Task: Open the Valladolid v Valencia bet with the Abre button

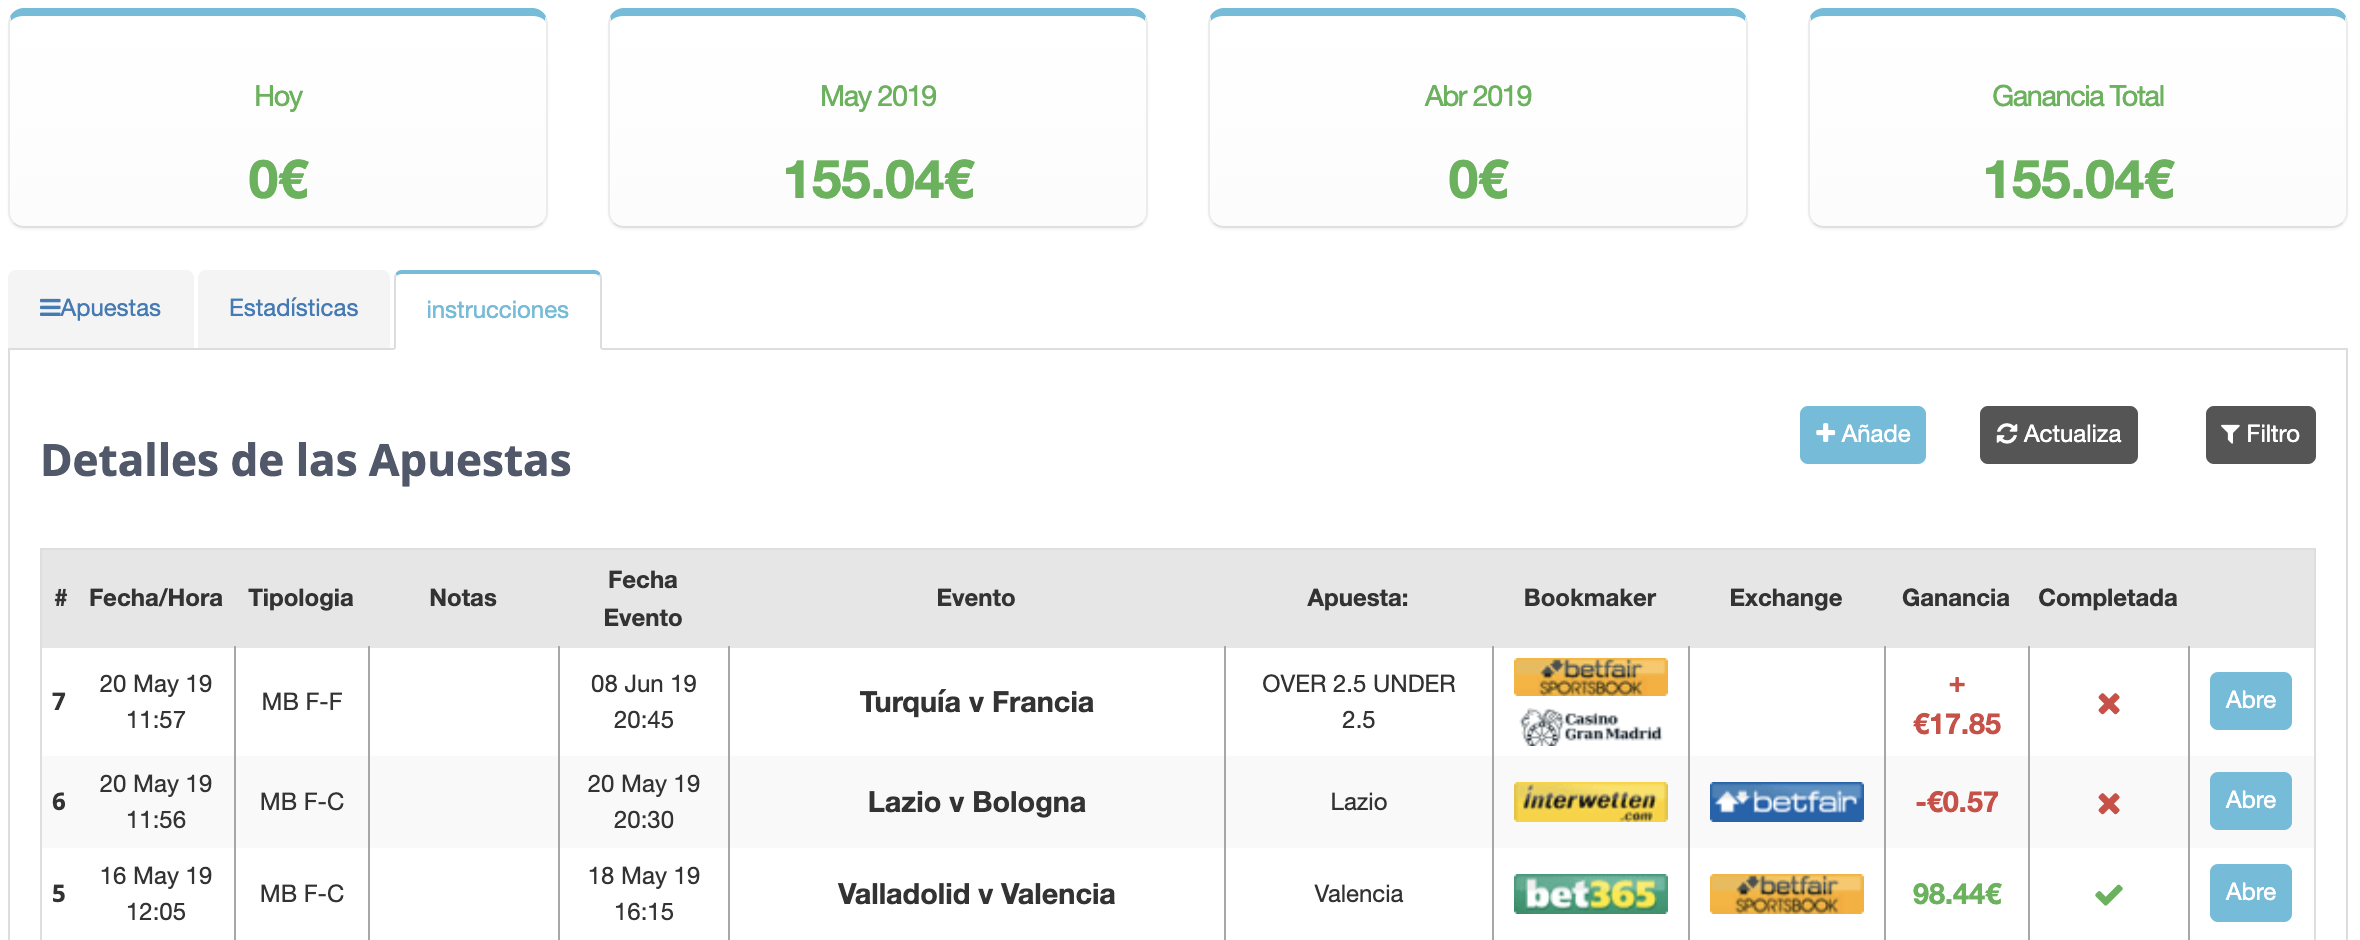Action: pyautogui.click(x=2250, y=893)
